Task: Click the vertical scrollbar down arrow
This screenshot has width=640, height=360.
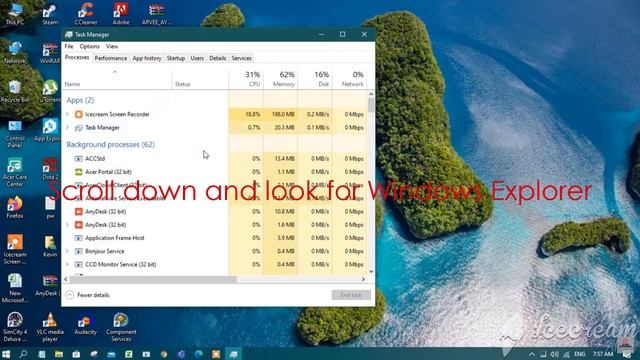Action: (x=371, y=271)
